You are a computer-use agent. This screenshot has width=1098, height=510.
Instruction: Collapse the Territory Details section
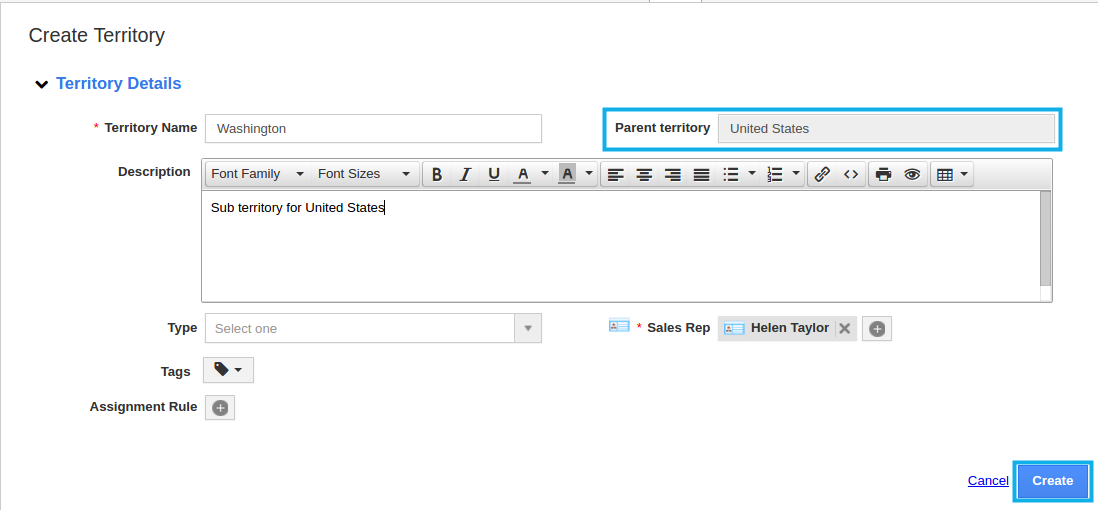[x=42, y=85]
